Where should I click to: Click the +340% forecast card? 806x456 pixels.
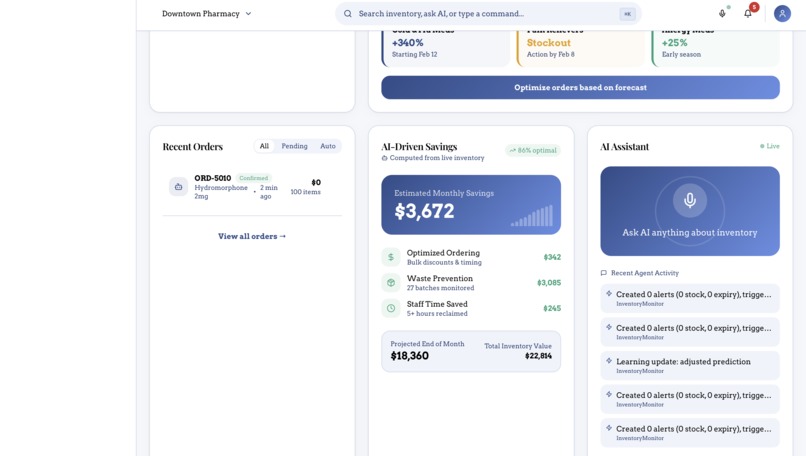tap(445, 47)
